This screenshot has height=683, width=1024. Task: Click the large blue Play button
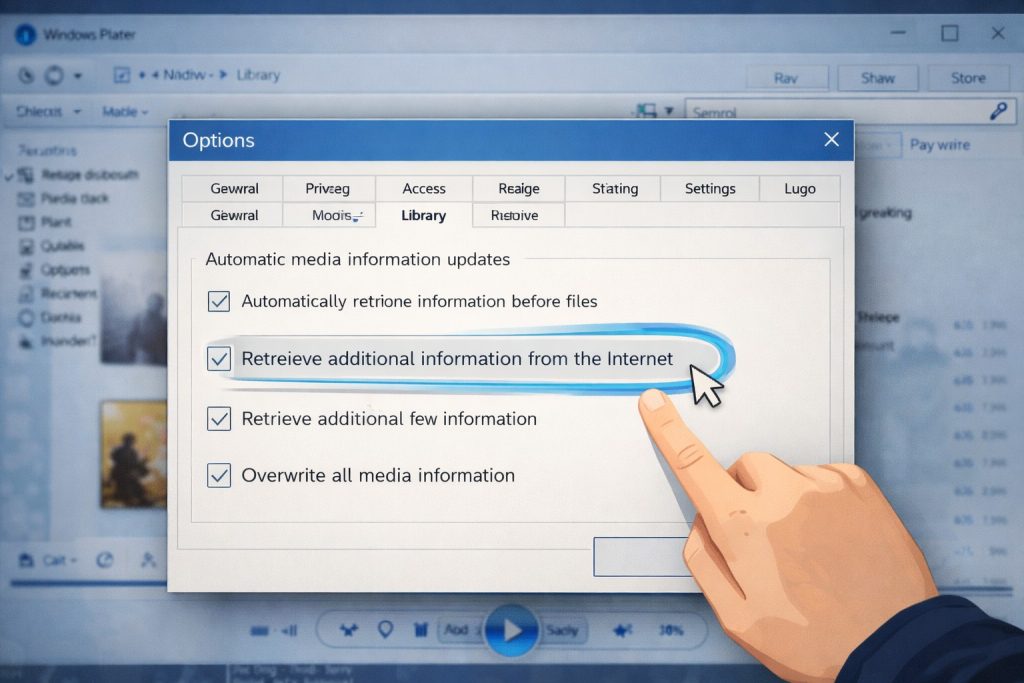pyautogui.click(x=512, y=630)
